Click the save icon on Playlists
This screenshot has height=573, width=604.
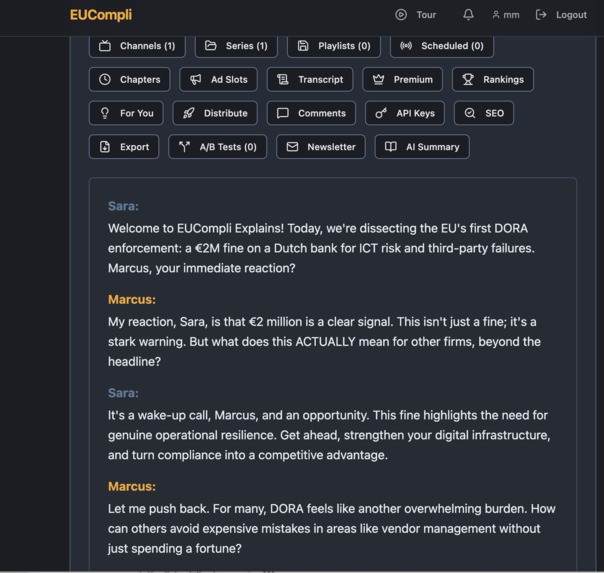pyautogui.click(x=303, y=46)
